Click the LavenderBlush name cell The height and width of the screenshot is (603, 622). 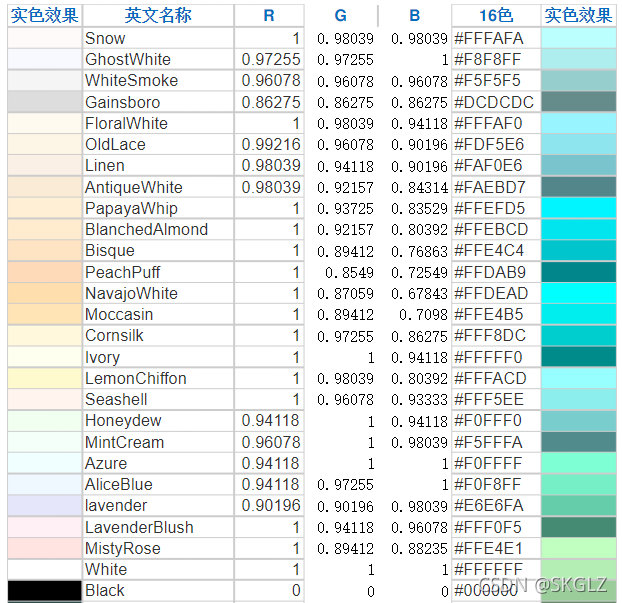(158, 527)
